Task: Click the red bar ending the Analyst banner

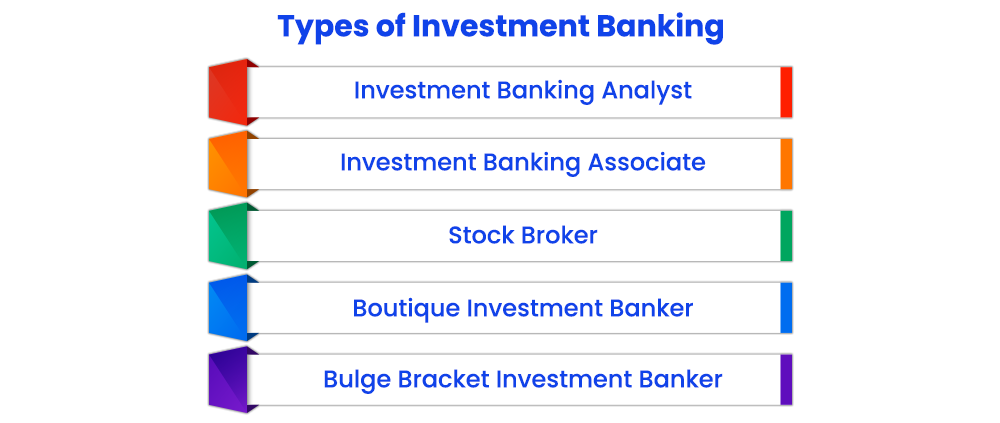Action: pyautogui.click(x=786, y=92)
